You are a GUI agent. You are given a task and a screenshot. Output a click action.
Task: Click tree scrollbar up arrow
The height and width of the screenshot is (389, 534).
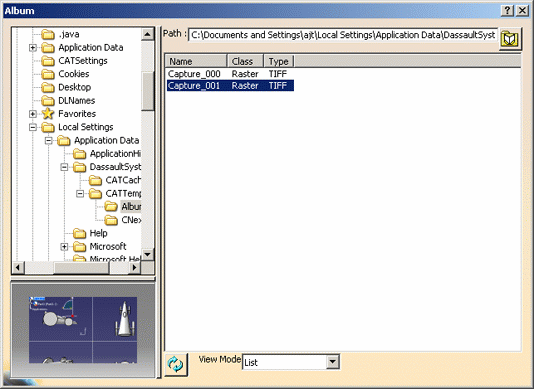[x=148, y=34]
